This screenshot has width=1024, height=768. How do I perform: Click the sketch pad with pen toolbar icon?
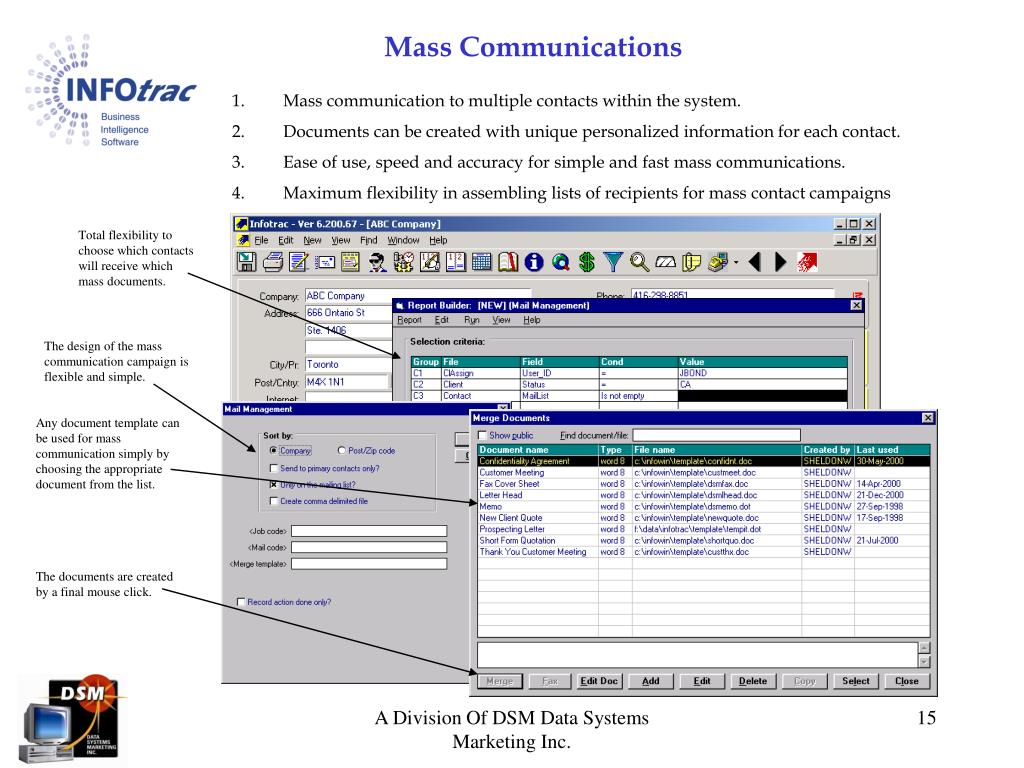tap(430, 262)
